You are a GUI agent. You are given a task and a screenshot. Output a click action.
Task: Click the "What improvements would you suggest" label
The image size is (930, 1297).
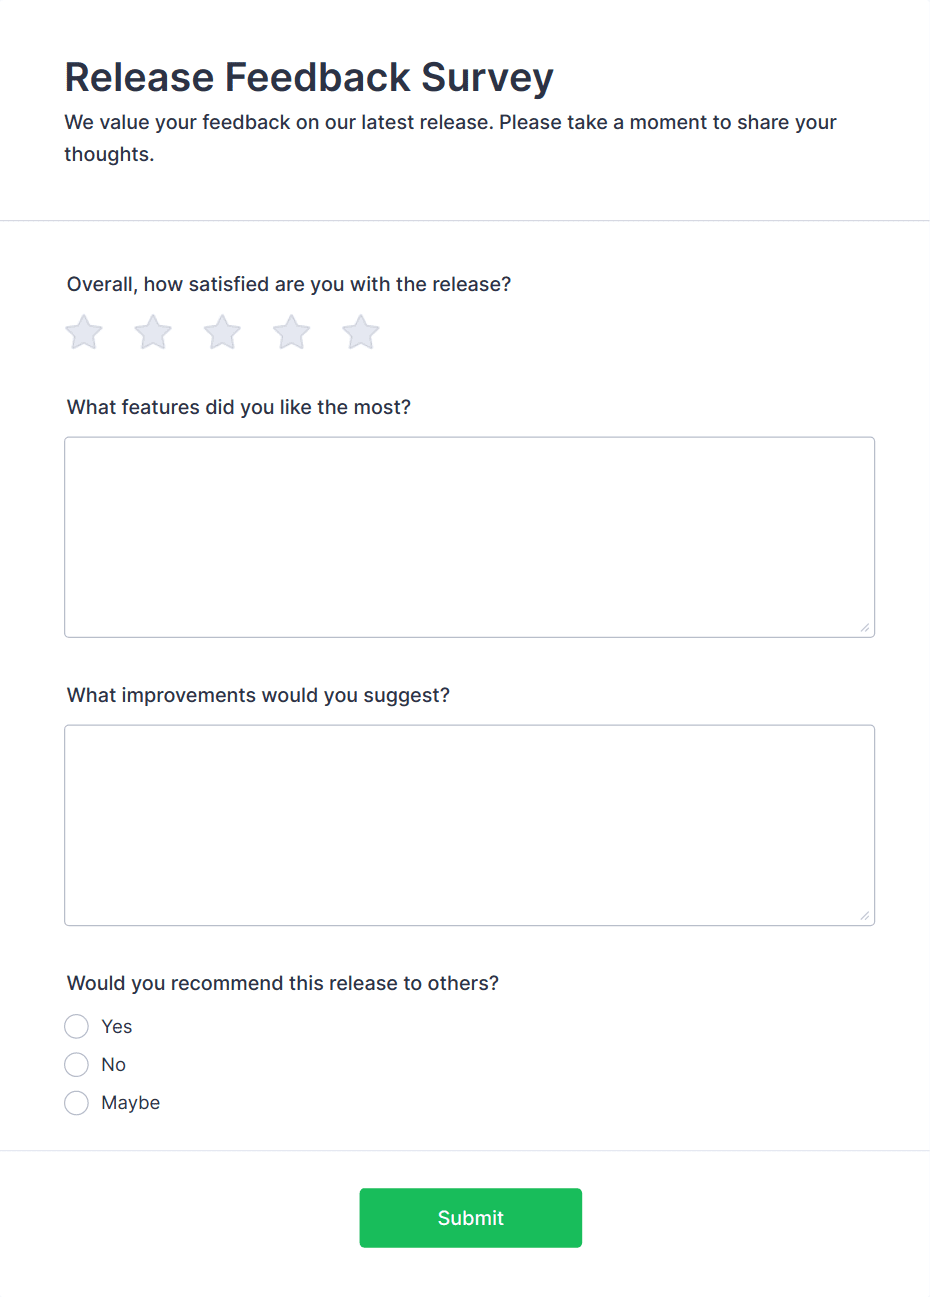258,695
